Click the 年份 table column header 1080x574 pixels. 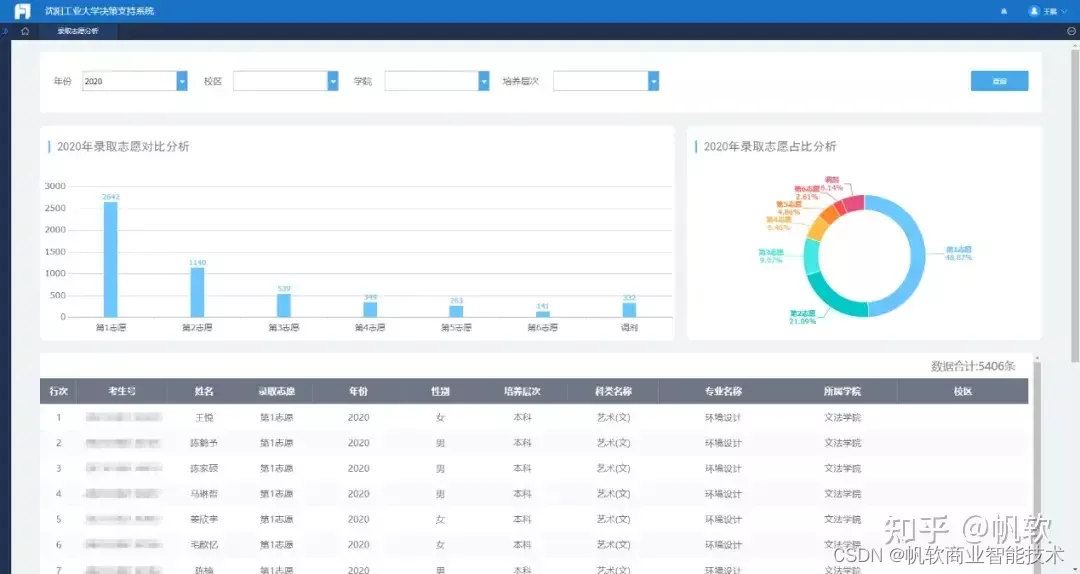358,391
